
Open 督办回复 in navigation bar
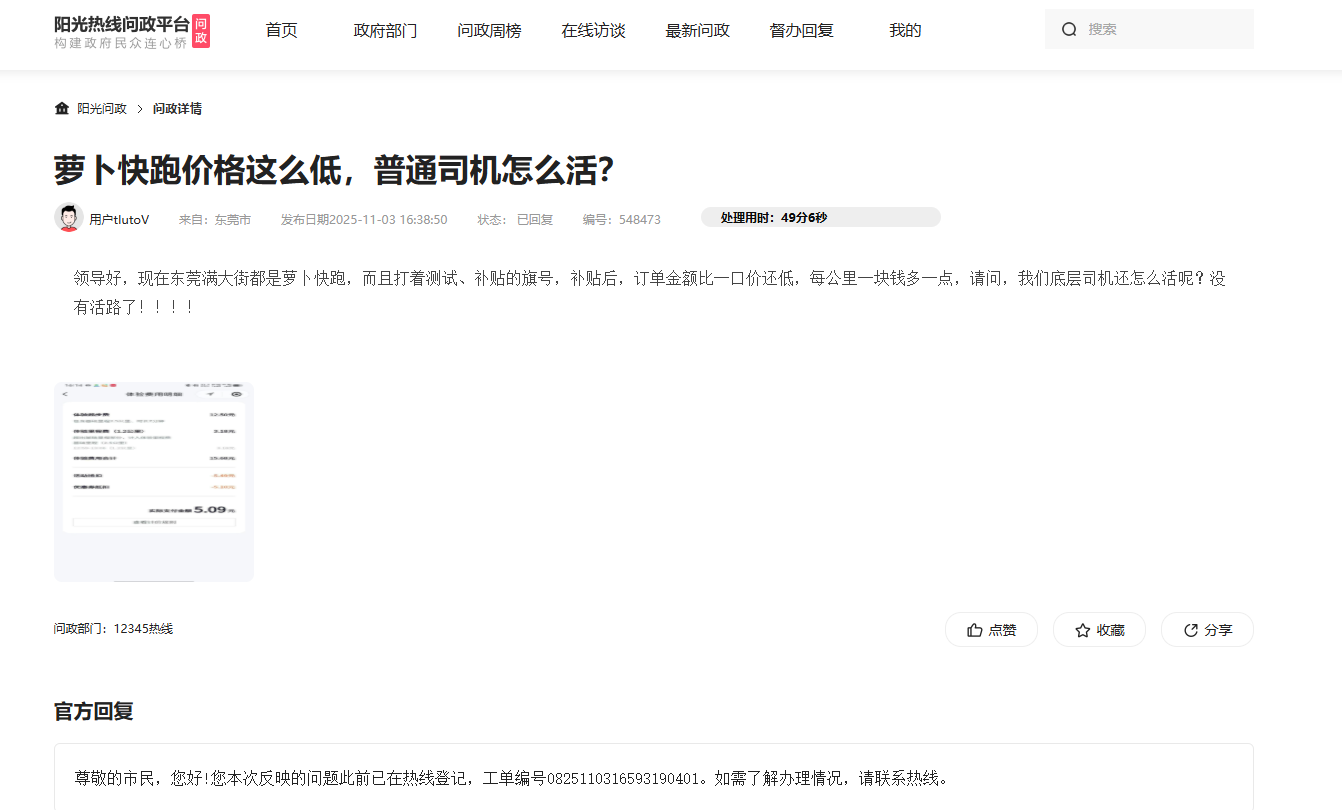click(801, 31)
